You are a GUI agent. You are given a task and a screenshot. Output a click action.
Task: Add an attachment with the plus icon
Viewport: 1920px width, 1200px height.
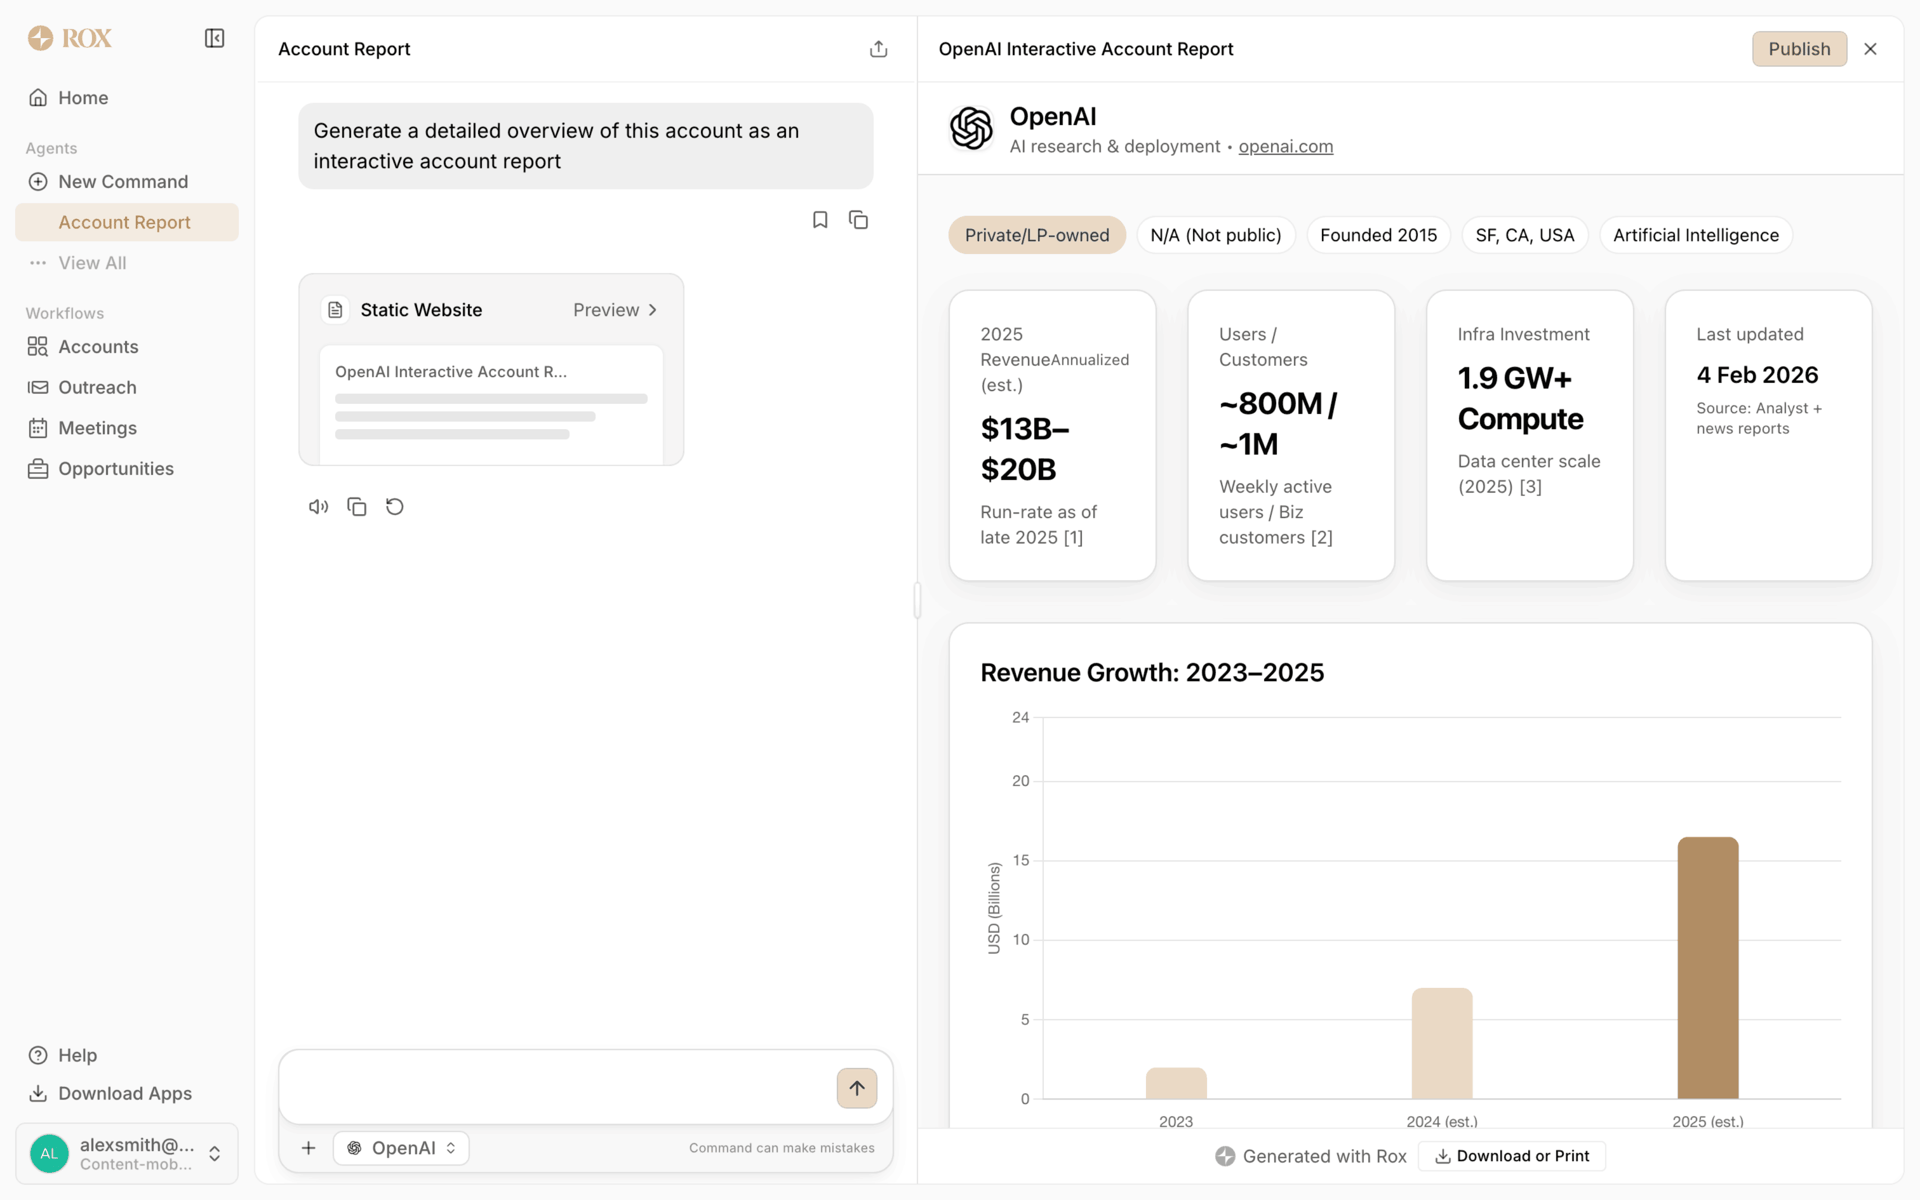click(x=309, y=1148)
